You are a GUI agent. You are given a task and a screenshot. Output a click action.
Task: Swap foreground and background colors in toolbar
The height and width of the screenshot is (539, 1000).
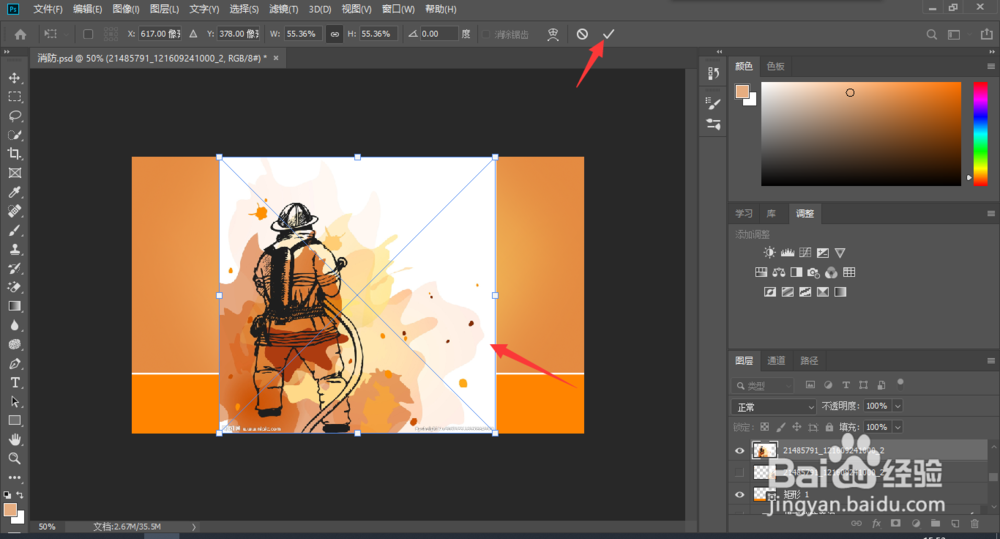click(20, 495)
